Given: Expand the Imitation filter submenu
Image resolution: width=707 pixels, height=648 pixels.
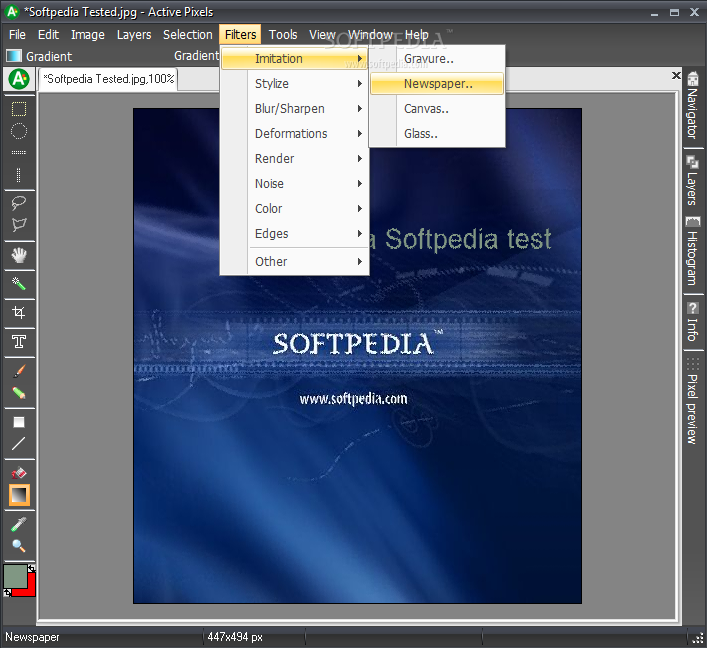Looking at the screenshot, I should coord(294,59).
